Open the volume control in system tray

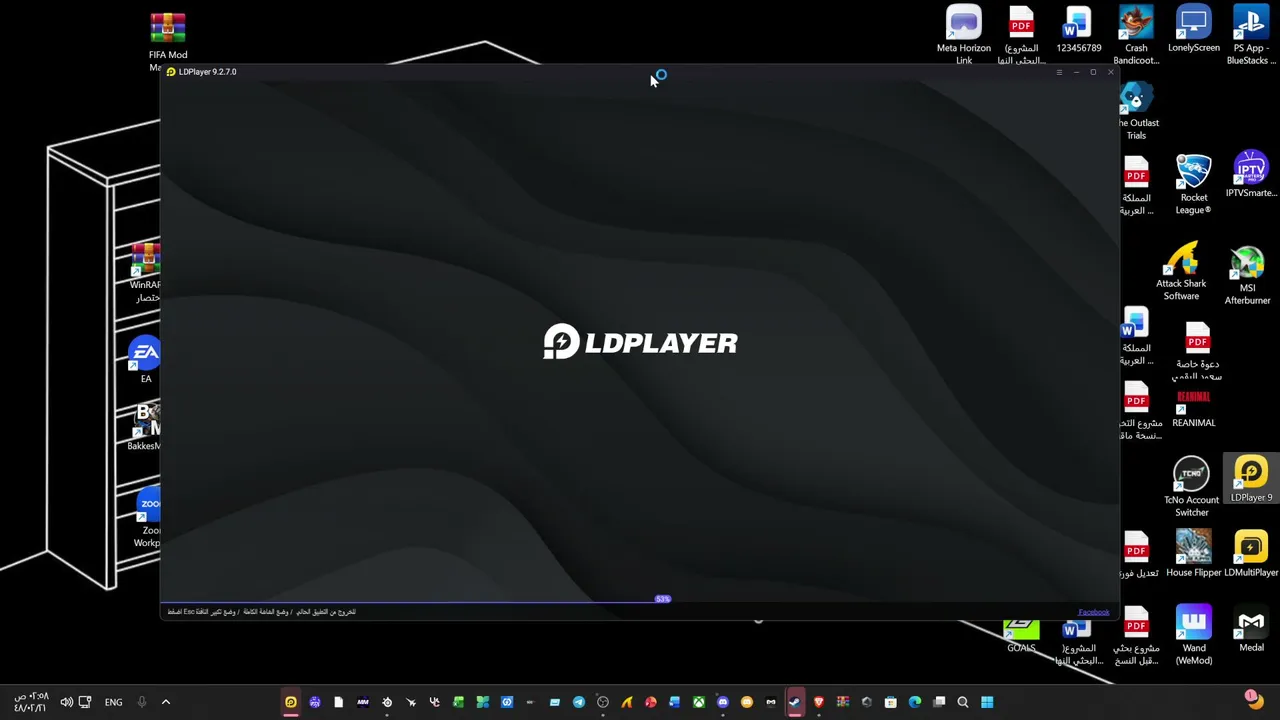pos(66,702)
